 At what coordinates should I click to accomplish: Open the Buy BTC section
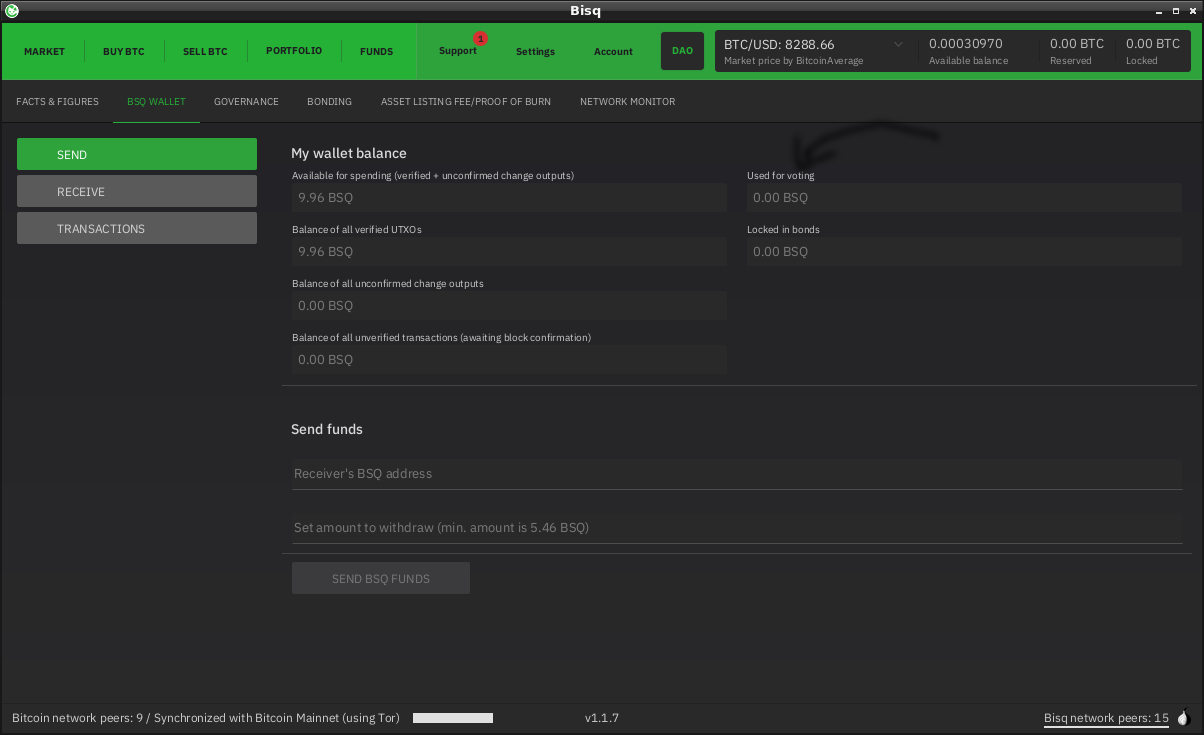coord(124,51)
